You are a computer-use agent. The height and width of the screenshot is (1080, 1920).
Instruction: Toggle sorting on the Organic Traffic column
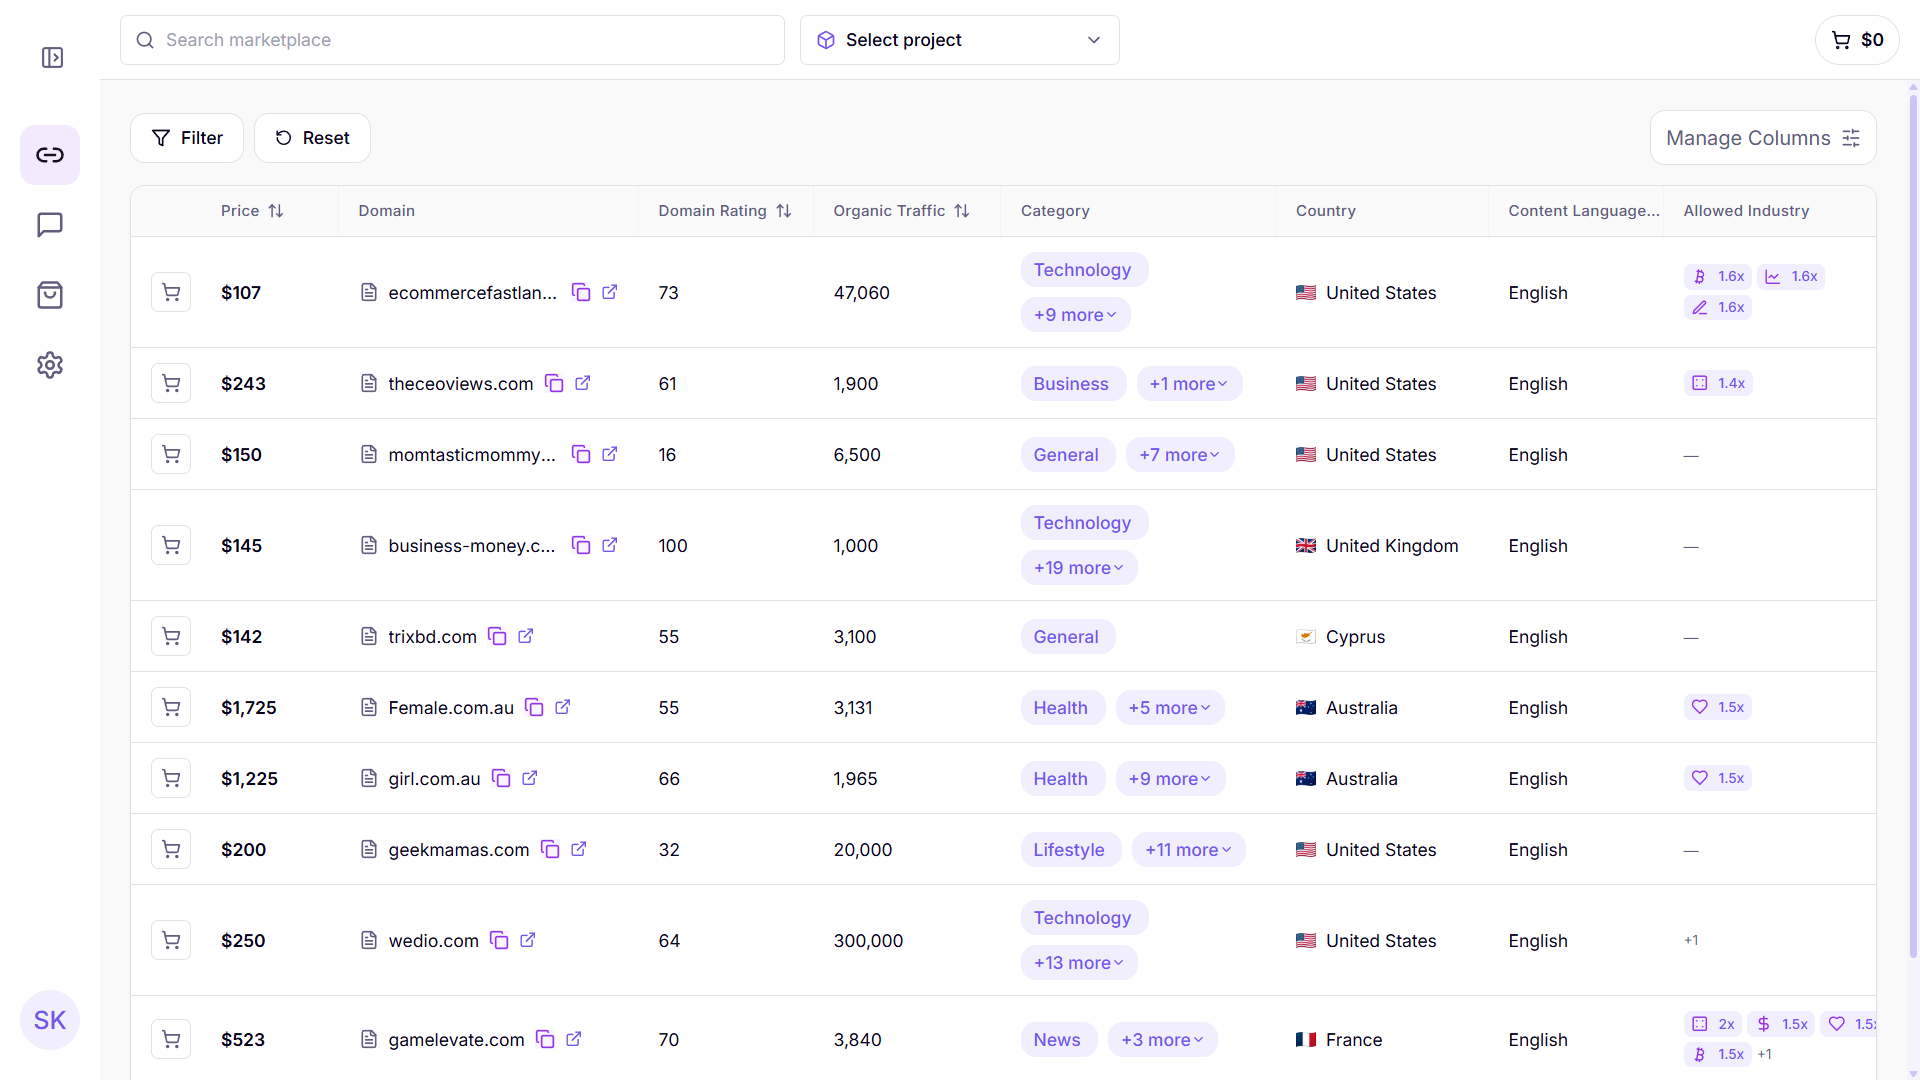coord(962,210)
